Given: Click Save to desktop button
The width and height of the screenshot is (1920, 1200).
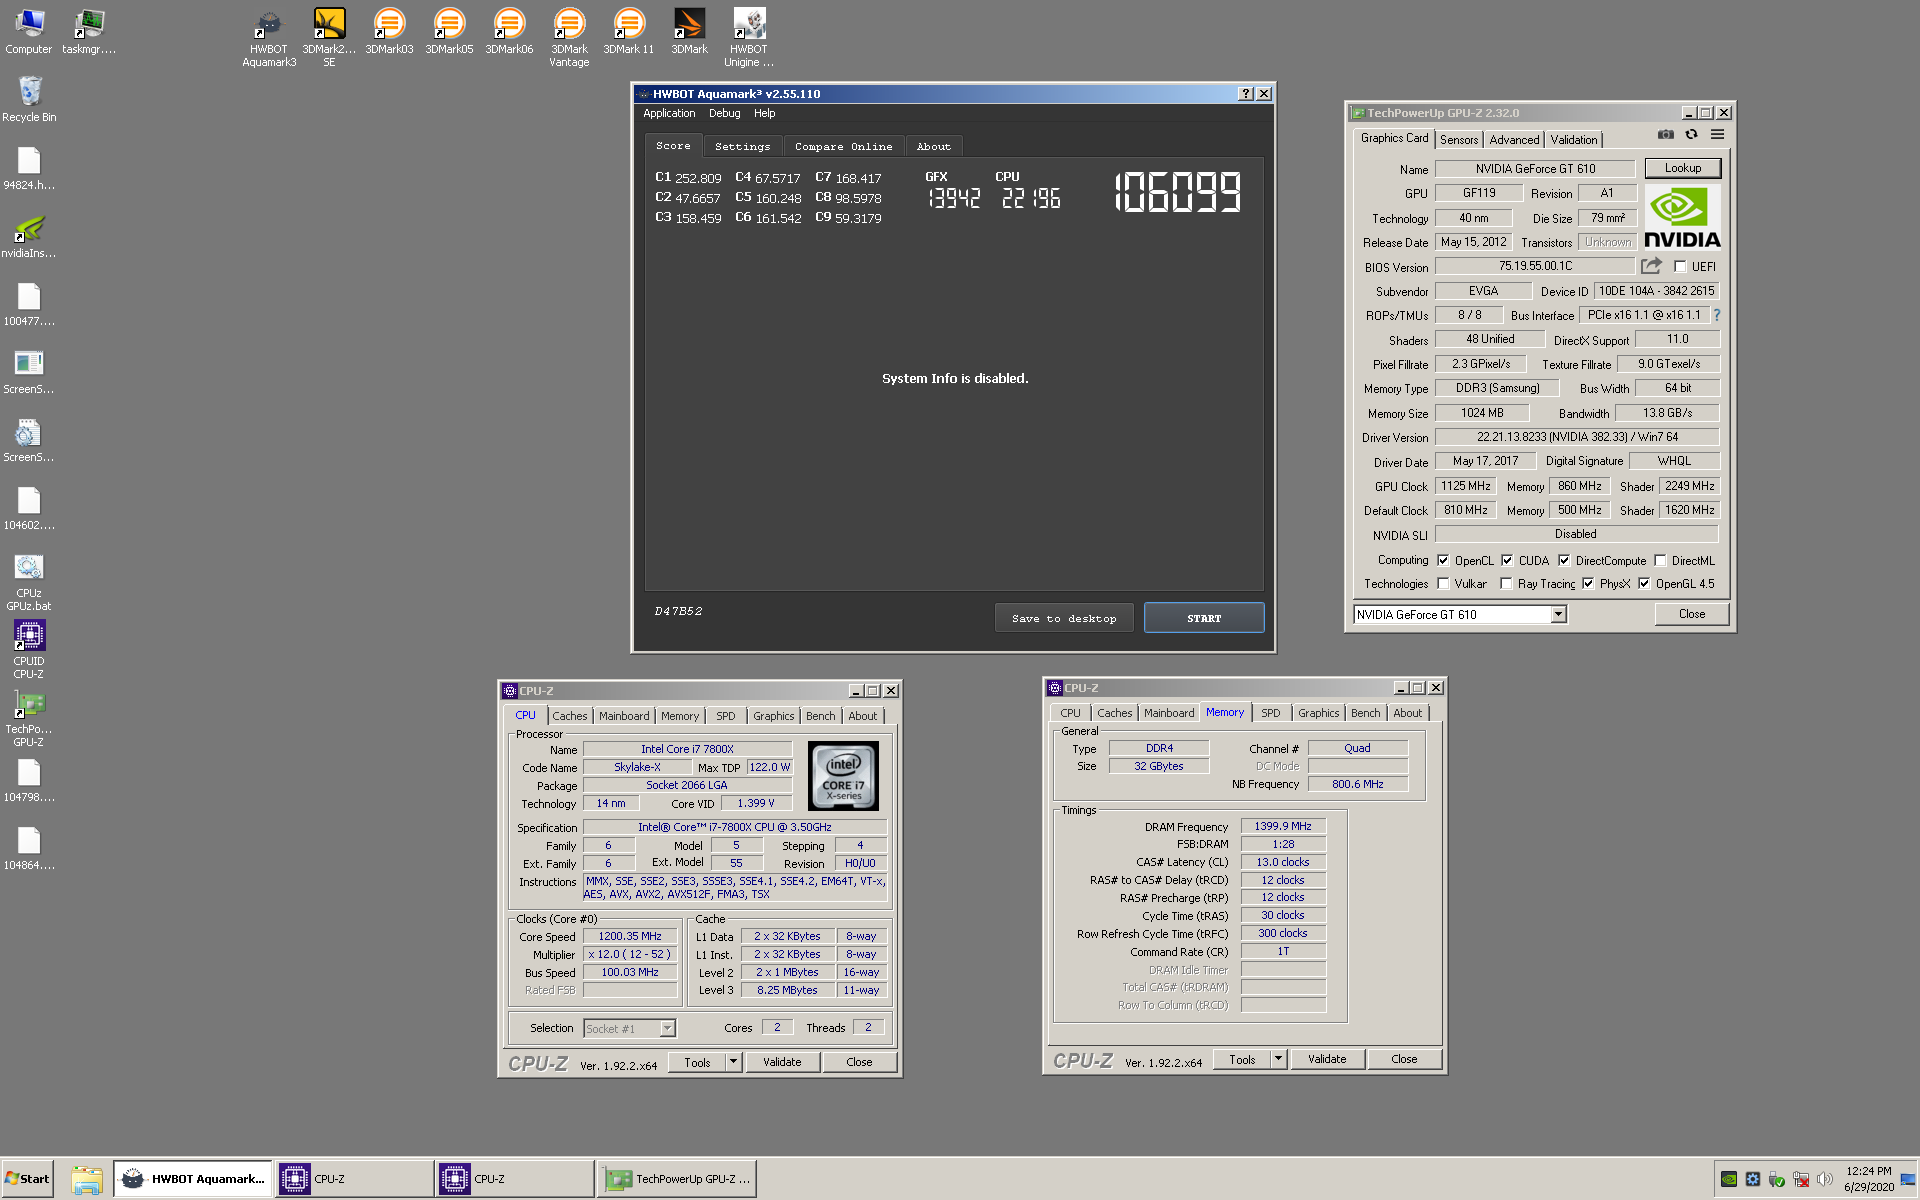Looking at the screenshot, I should pos(1064,618).
